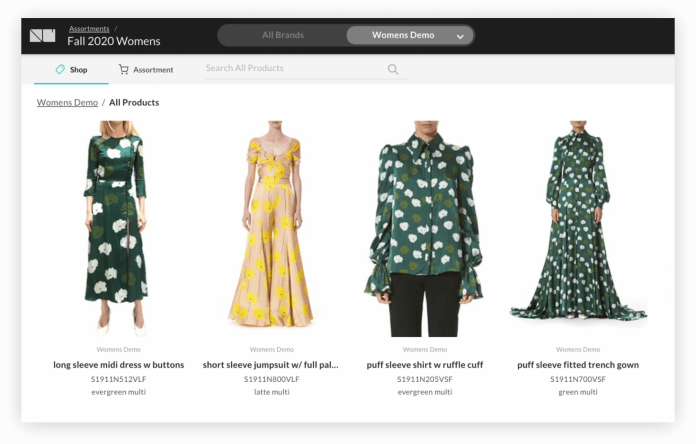Open the Womens Demo breadcrumb link
Screen dimensions: 696x444
click(x=67, y=102)
